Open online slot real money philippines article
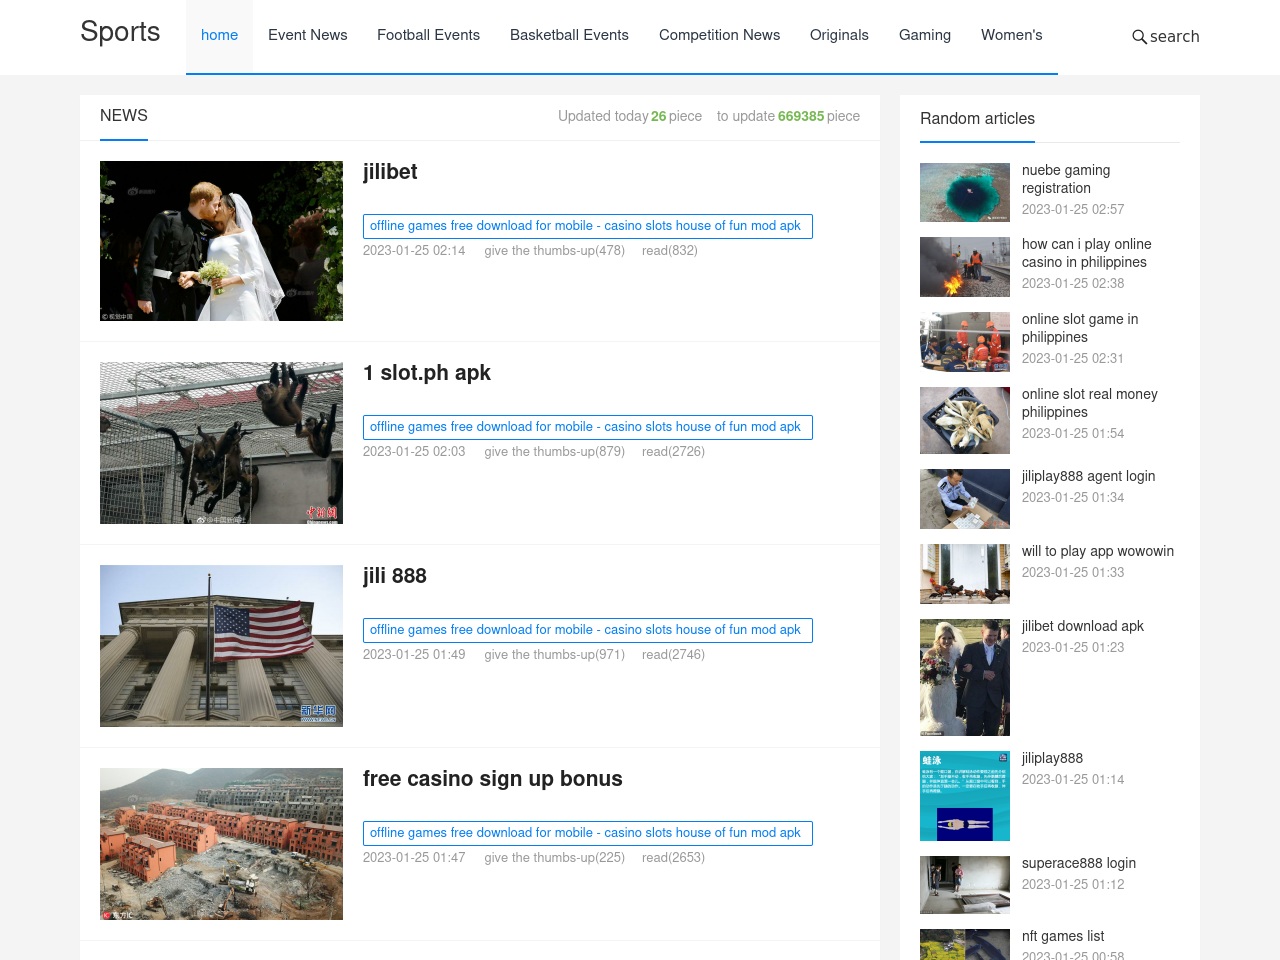This screenshot has height=960, width=1280. [1090, 403]
